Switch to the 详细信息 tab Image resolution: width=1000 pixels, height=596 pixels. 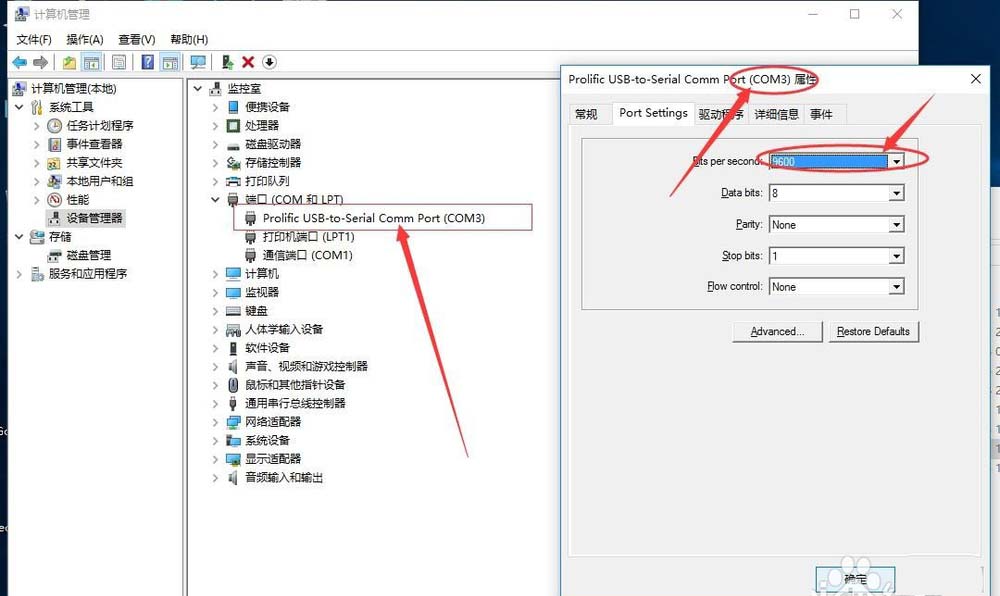[776, 114]
